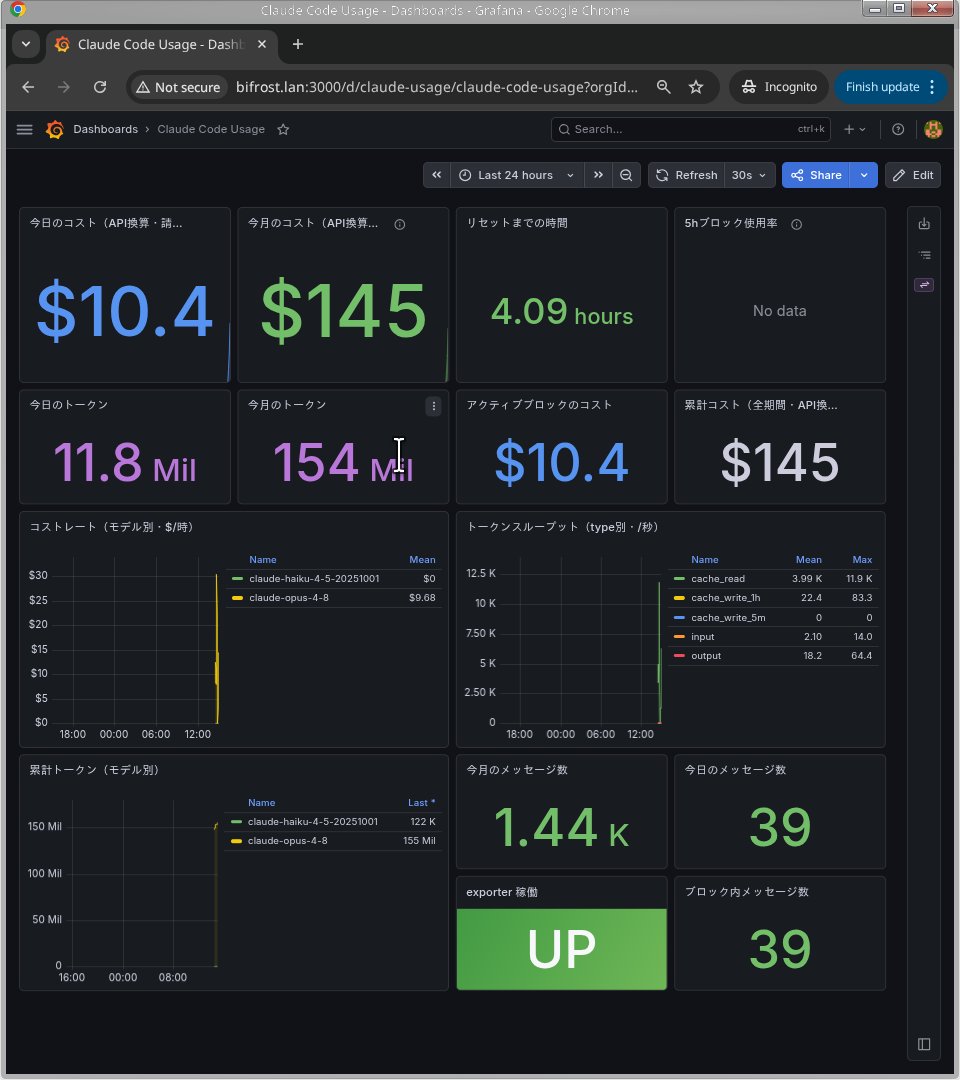Click the exporter 稼働 panel title
Image resolution: width=960 pixels, height=1080 pixels.
[x=502, y=893]
